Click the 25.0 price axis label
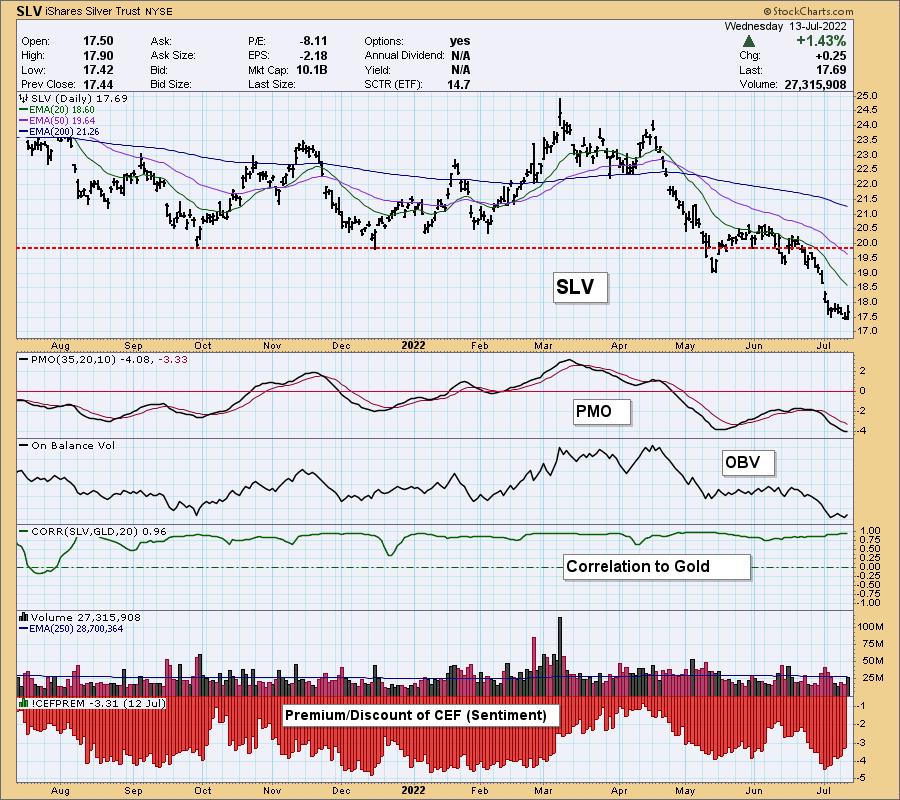Image resolution: width=900 pixels, height=800 pixels. (x=869, y=95)
